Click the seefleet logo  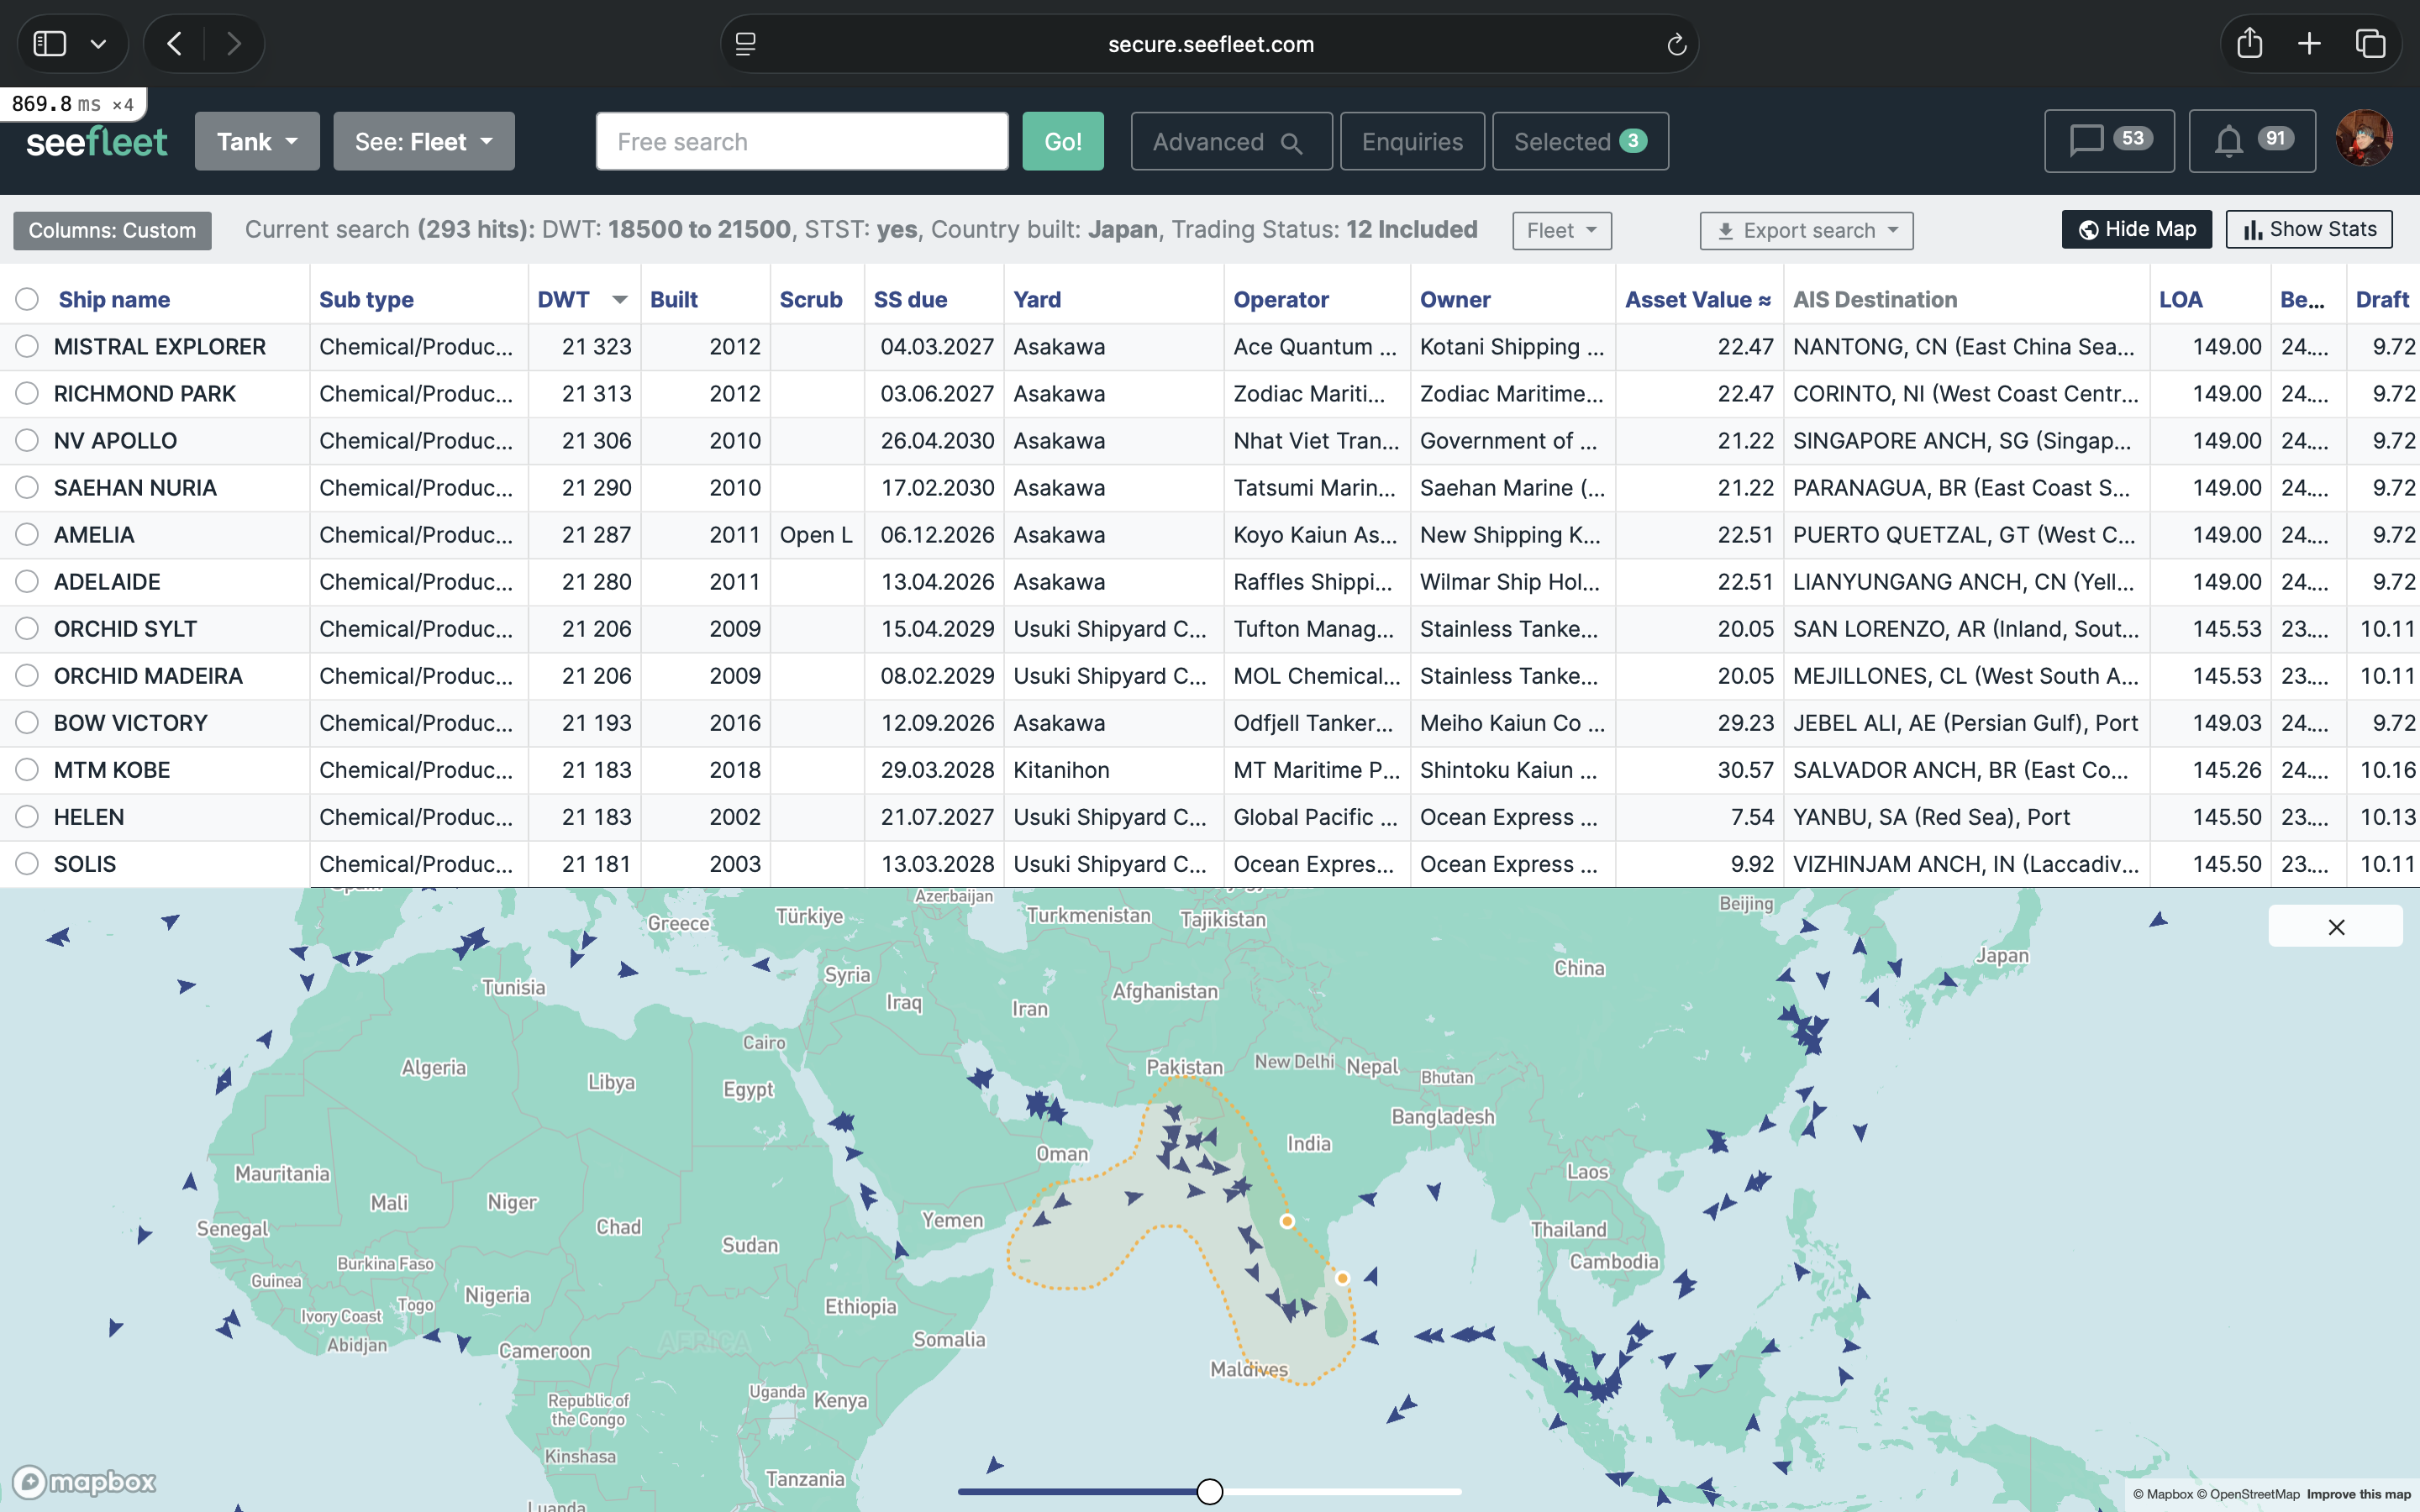point(97,142)
